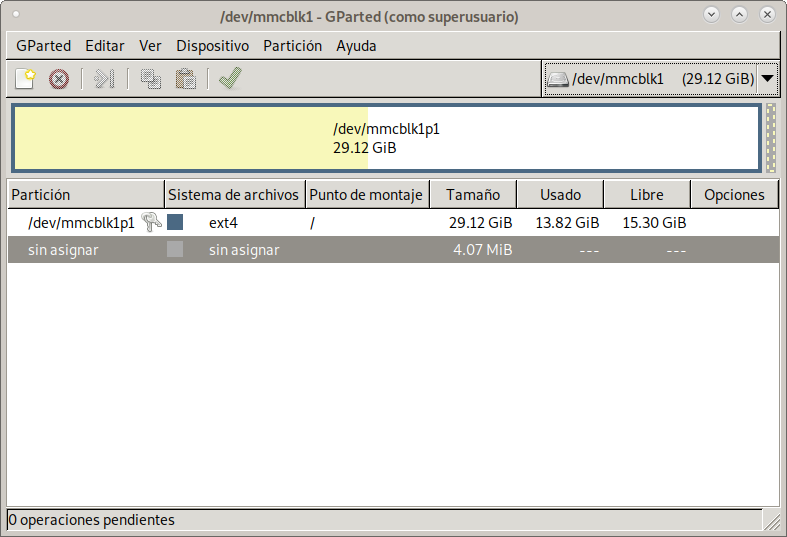Click the Libre column header

pyautogui.click(x=647, y=195)
